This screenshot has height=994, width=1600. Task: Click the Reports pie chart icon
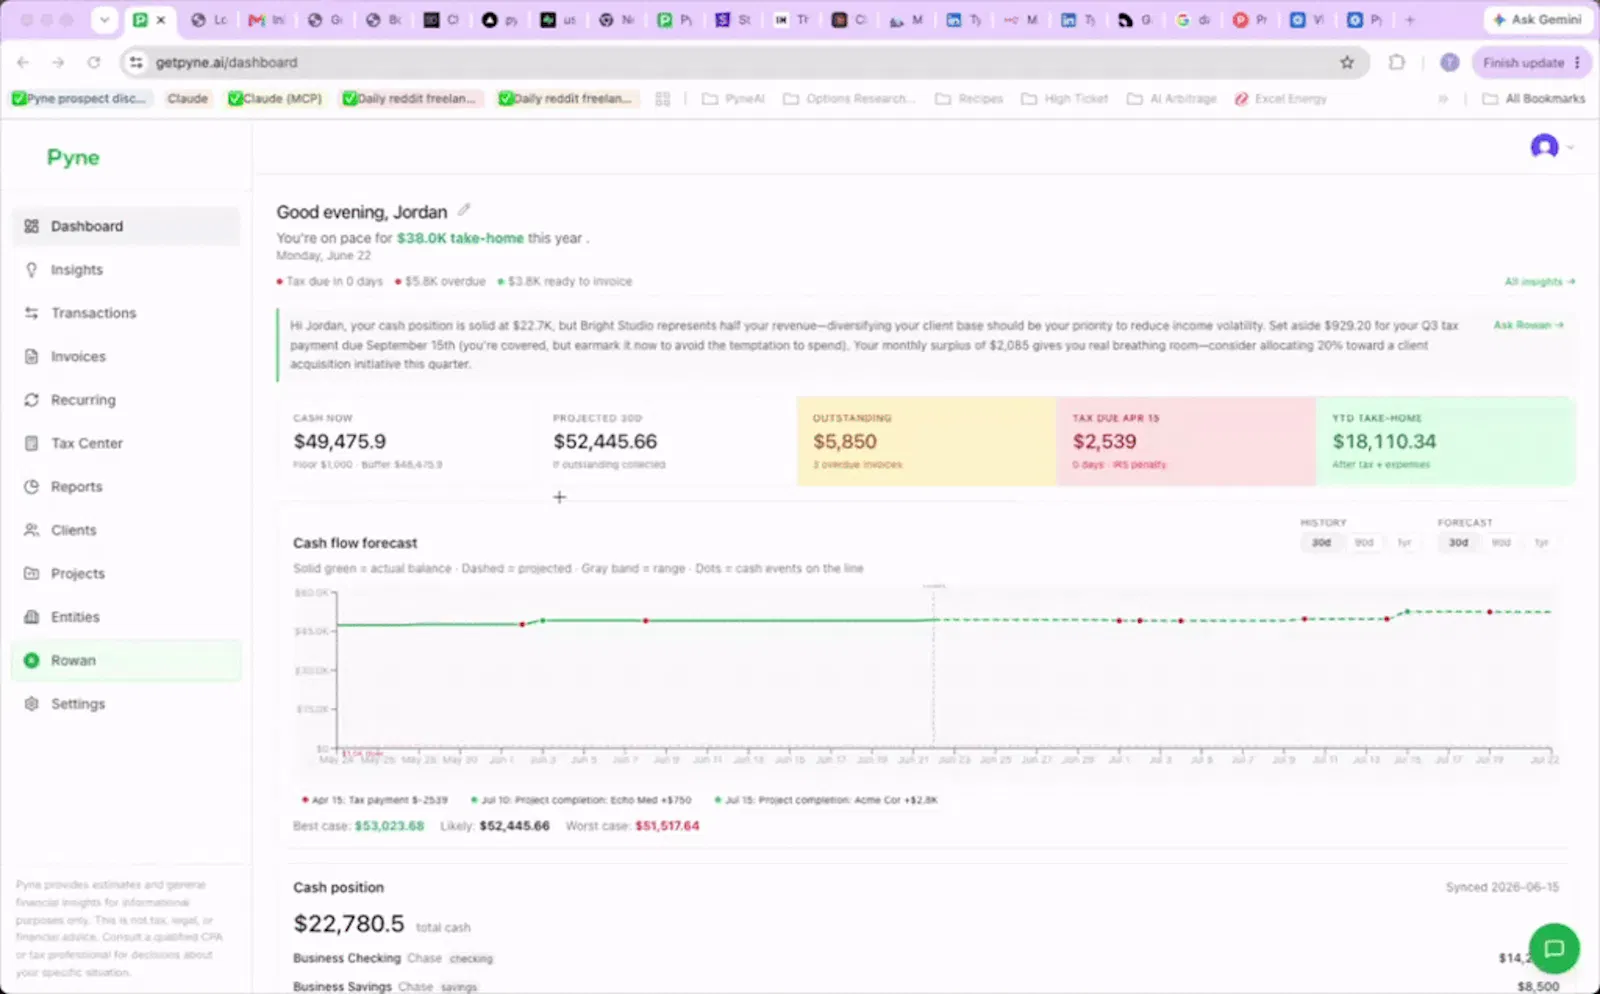(x=31, y=487)
